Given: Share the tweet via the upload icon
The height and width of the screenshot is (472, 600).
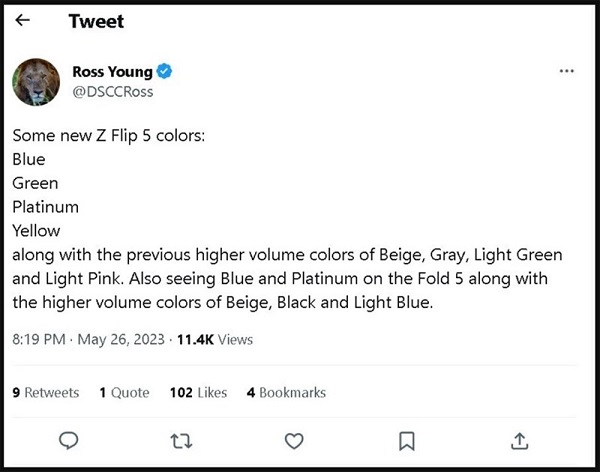Looking at the screenshot, I should point(519,440).
